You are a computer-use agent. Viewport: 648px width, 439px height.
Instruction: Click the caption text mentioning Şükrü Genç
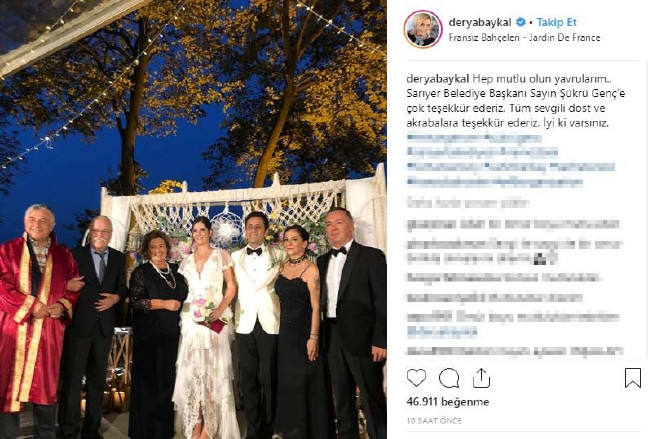point(516,93)
